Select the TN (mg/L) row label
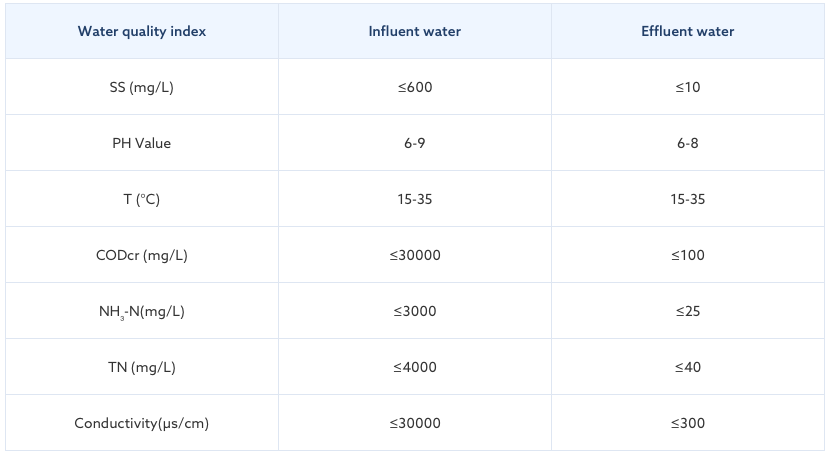 click(x=142, y=367)
